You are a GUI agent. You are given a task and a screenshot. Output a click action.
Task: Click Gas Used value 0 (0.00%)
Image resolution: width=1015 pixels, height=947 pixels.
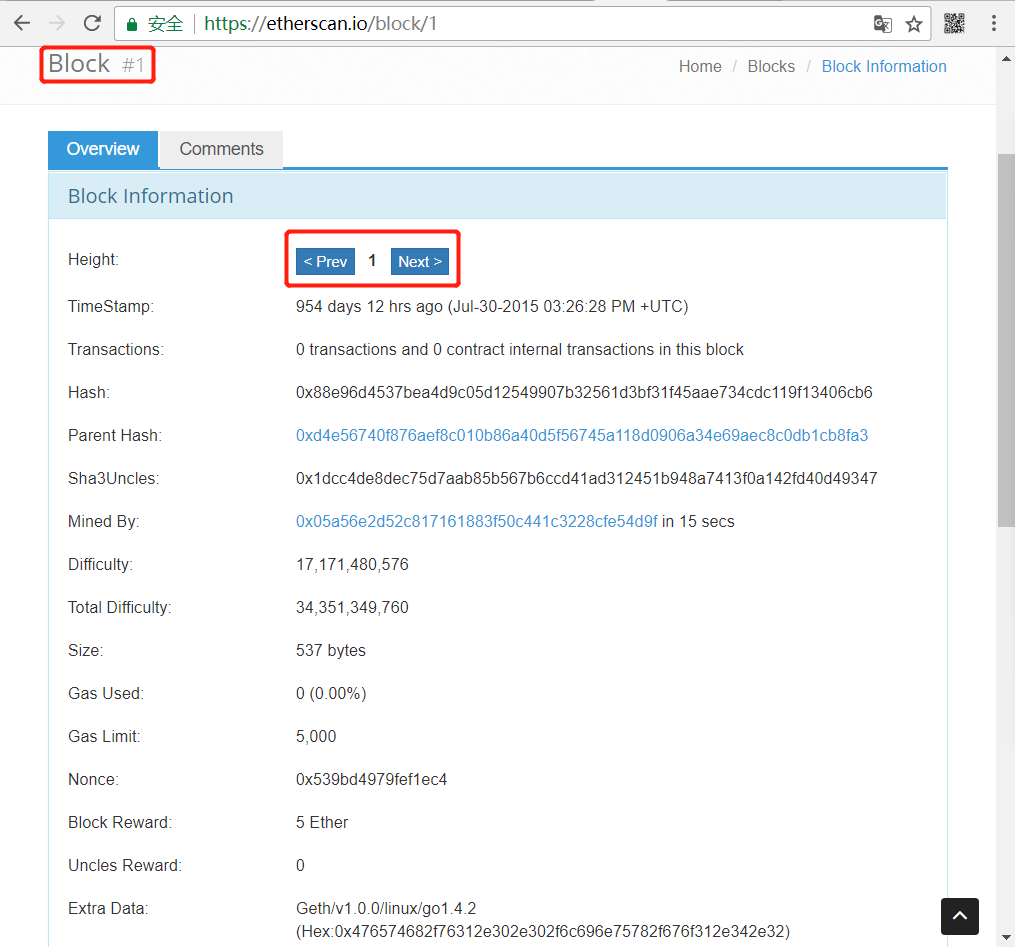point(331,694)
